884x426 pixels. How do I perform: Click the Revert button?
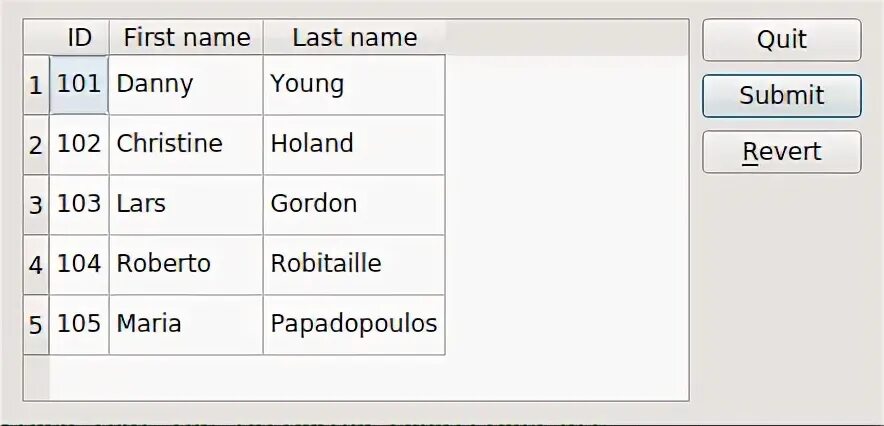click(x=781, y=152)
